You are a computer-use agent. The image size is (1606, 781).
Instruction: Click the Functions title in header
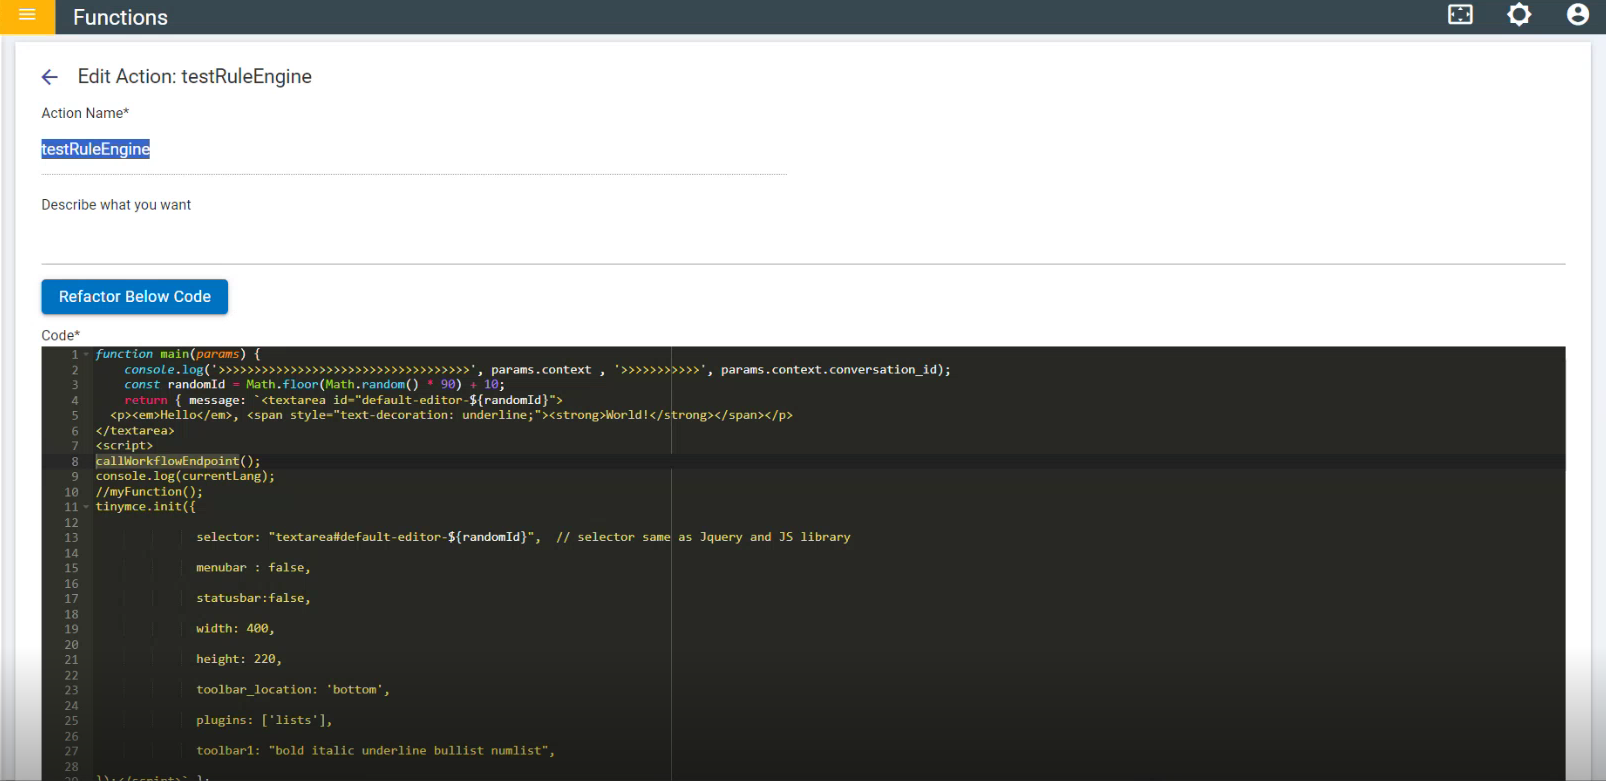click(120, 17)
